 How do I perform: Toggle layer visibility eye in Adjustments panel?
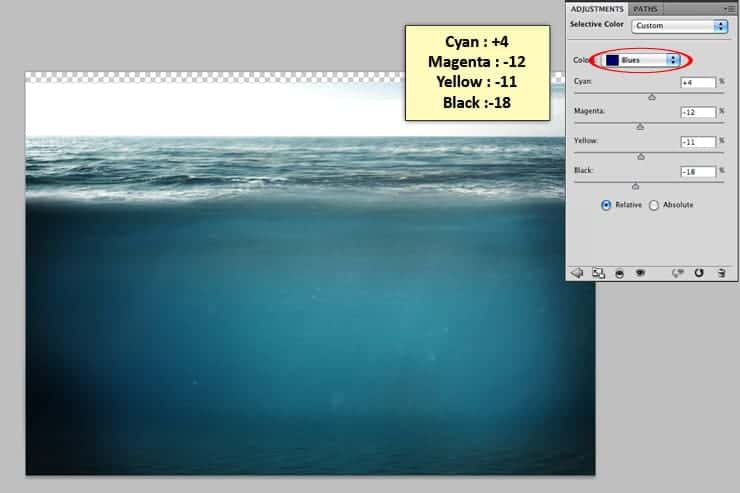(640, 273)
